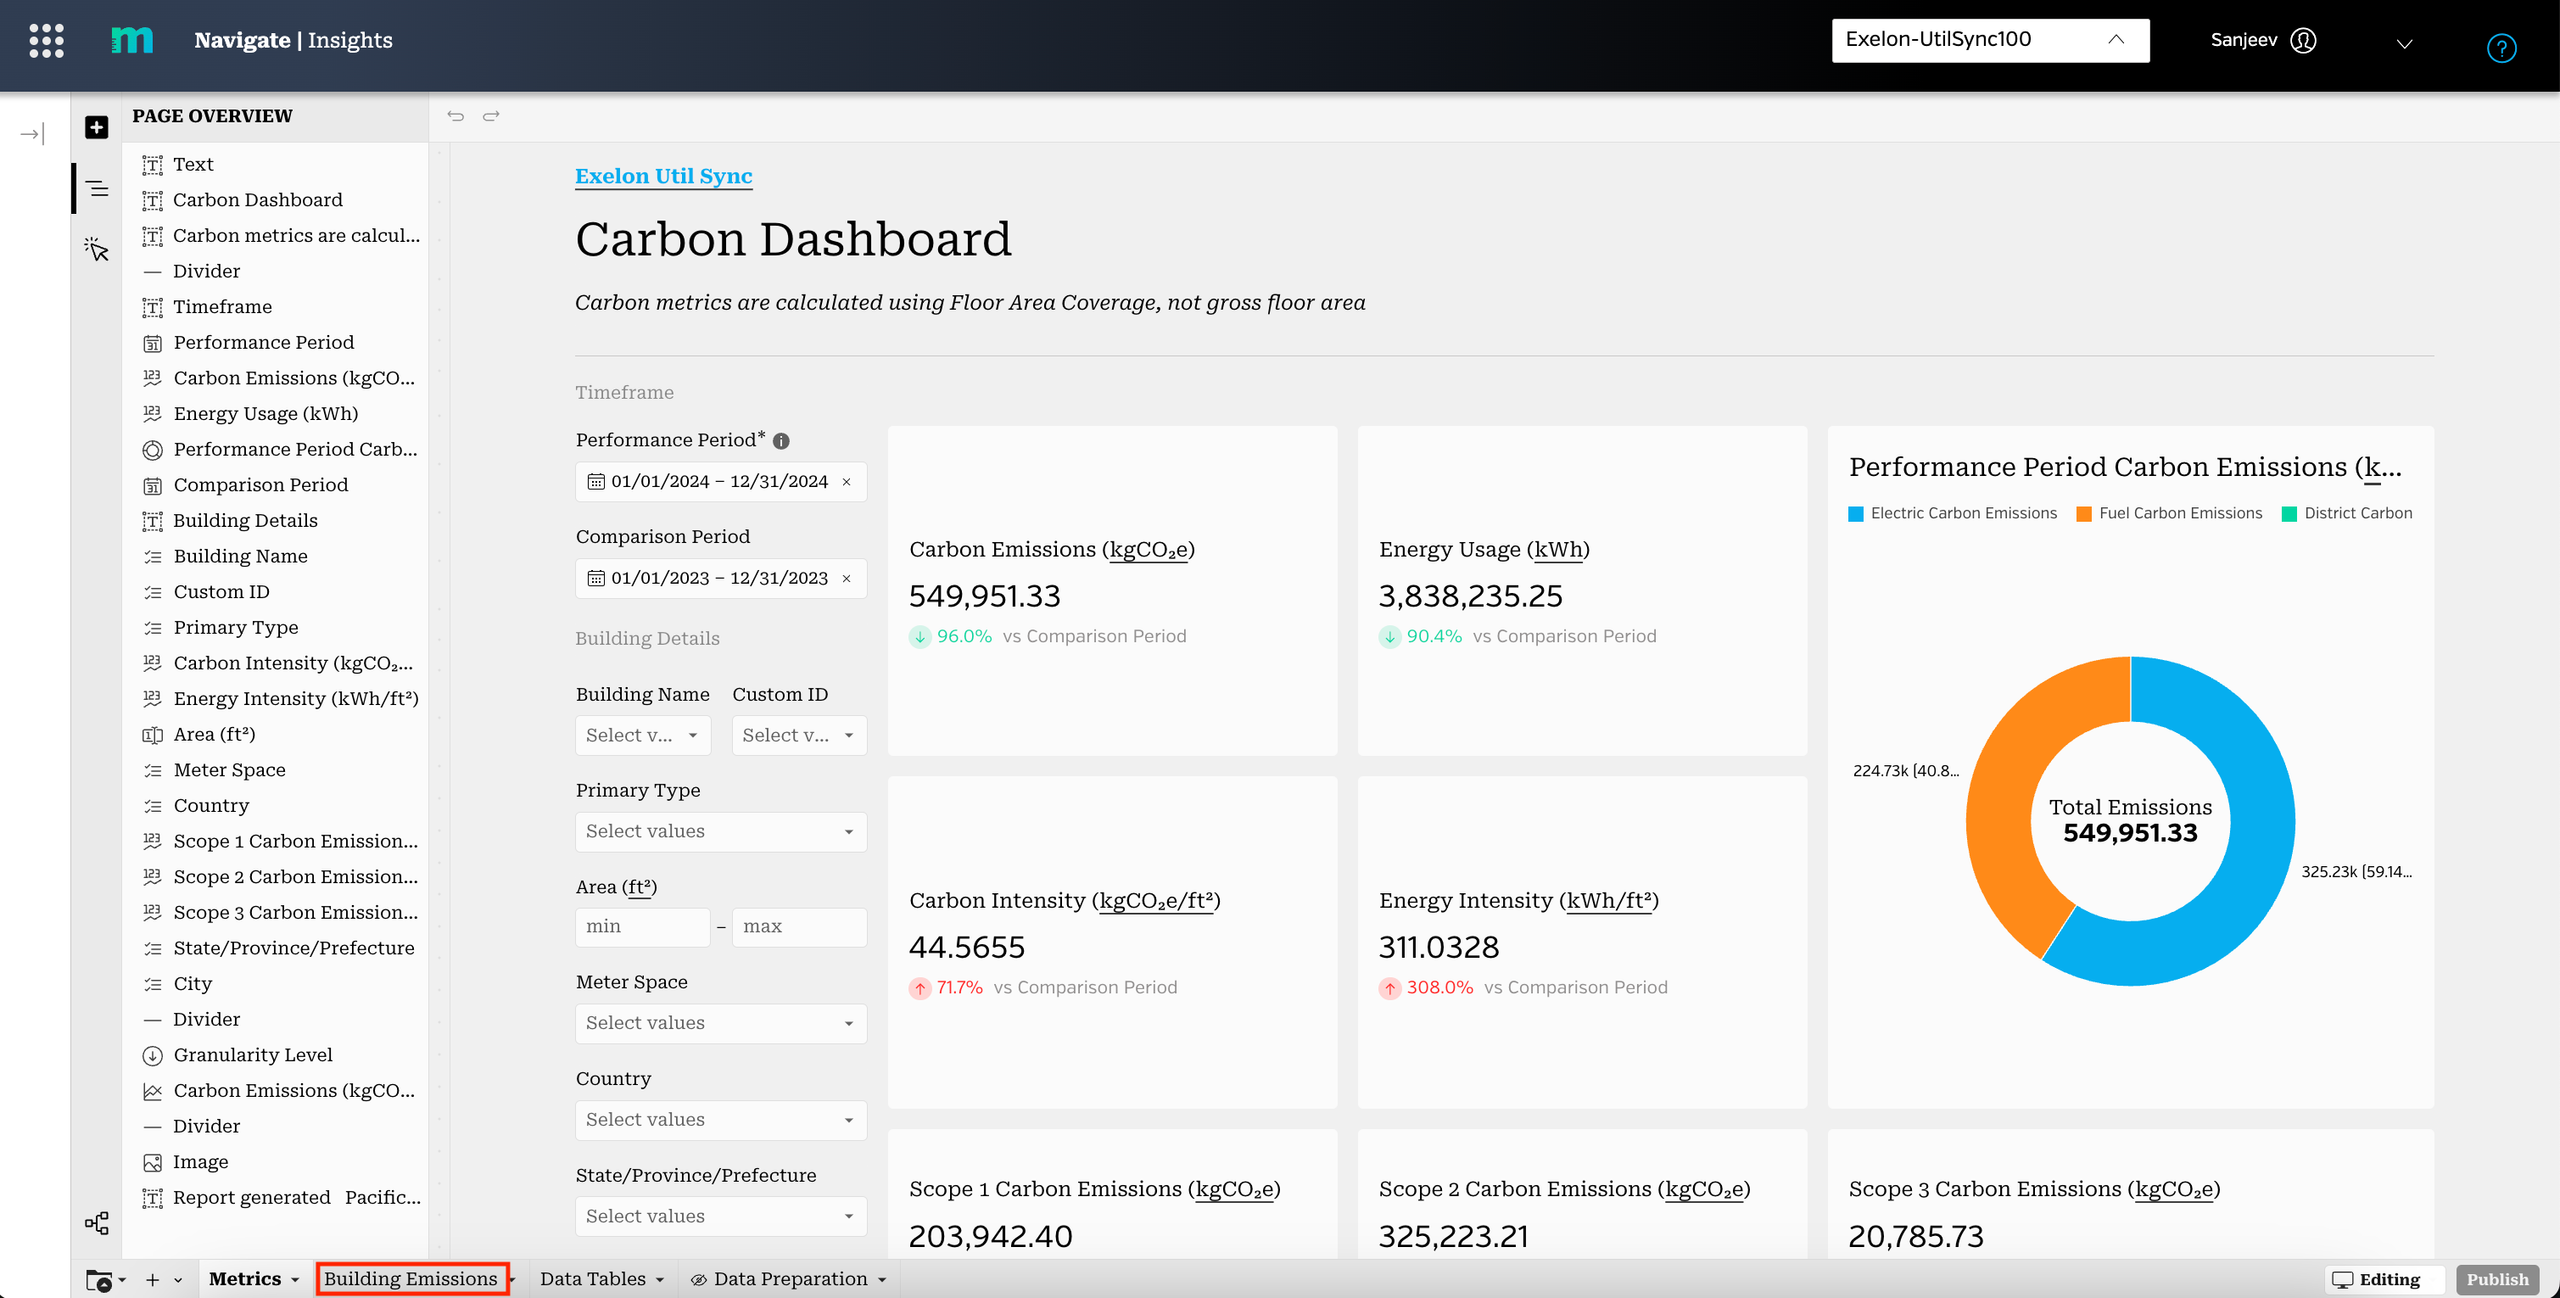Click the green m logo
2560x1298 pixels.
(x=132, y=41)
